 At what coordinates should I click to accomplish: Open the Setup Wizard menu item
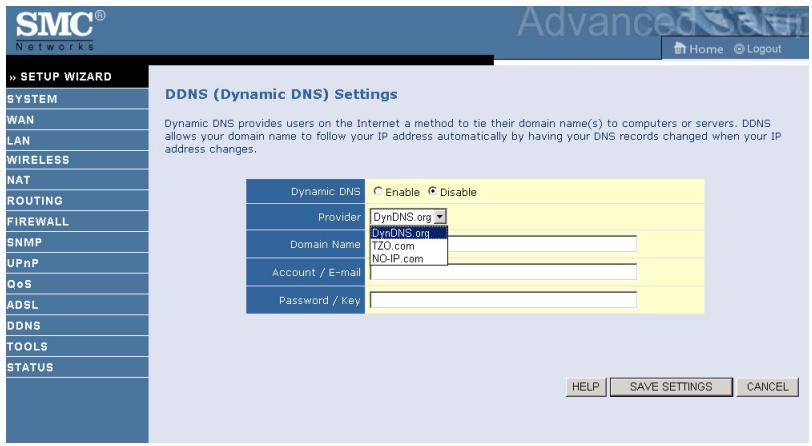click(x=77, y=77)
